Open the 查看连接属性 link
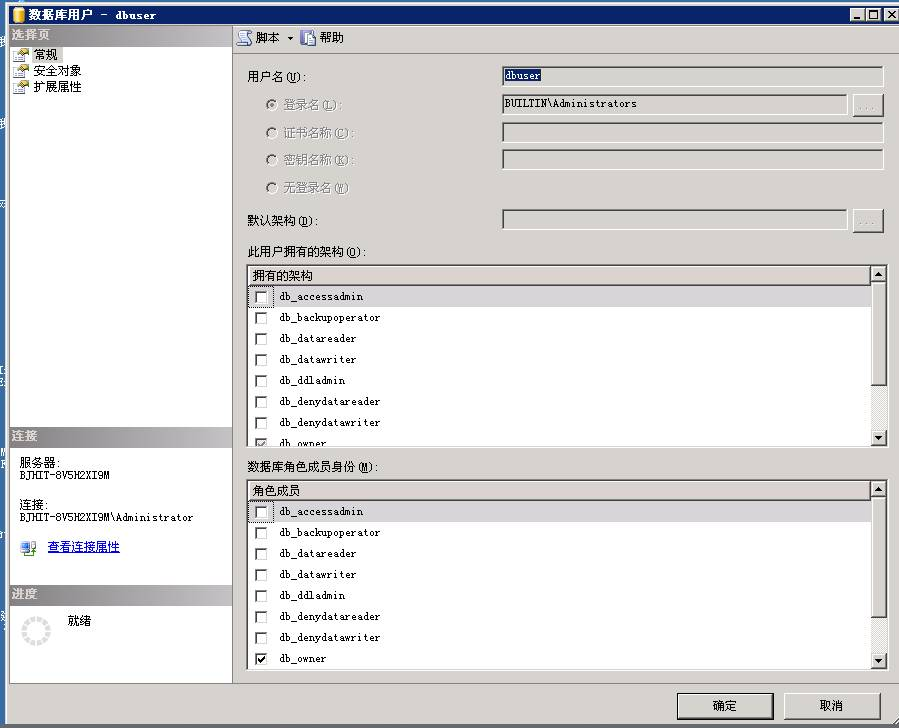Viewport: 899px width, 728px height. [84, 547]
